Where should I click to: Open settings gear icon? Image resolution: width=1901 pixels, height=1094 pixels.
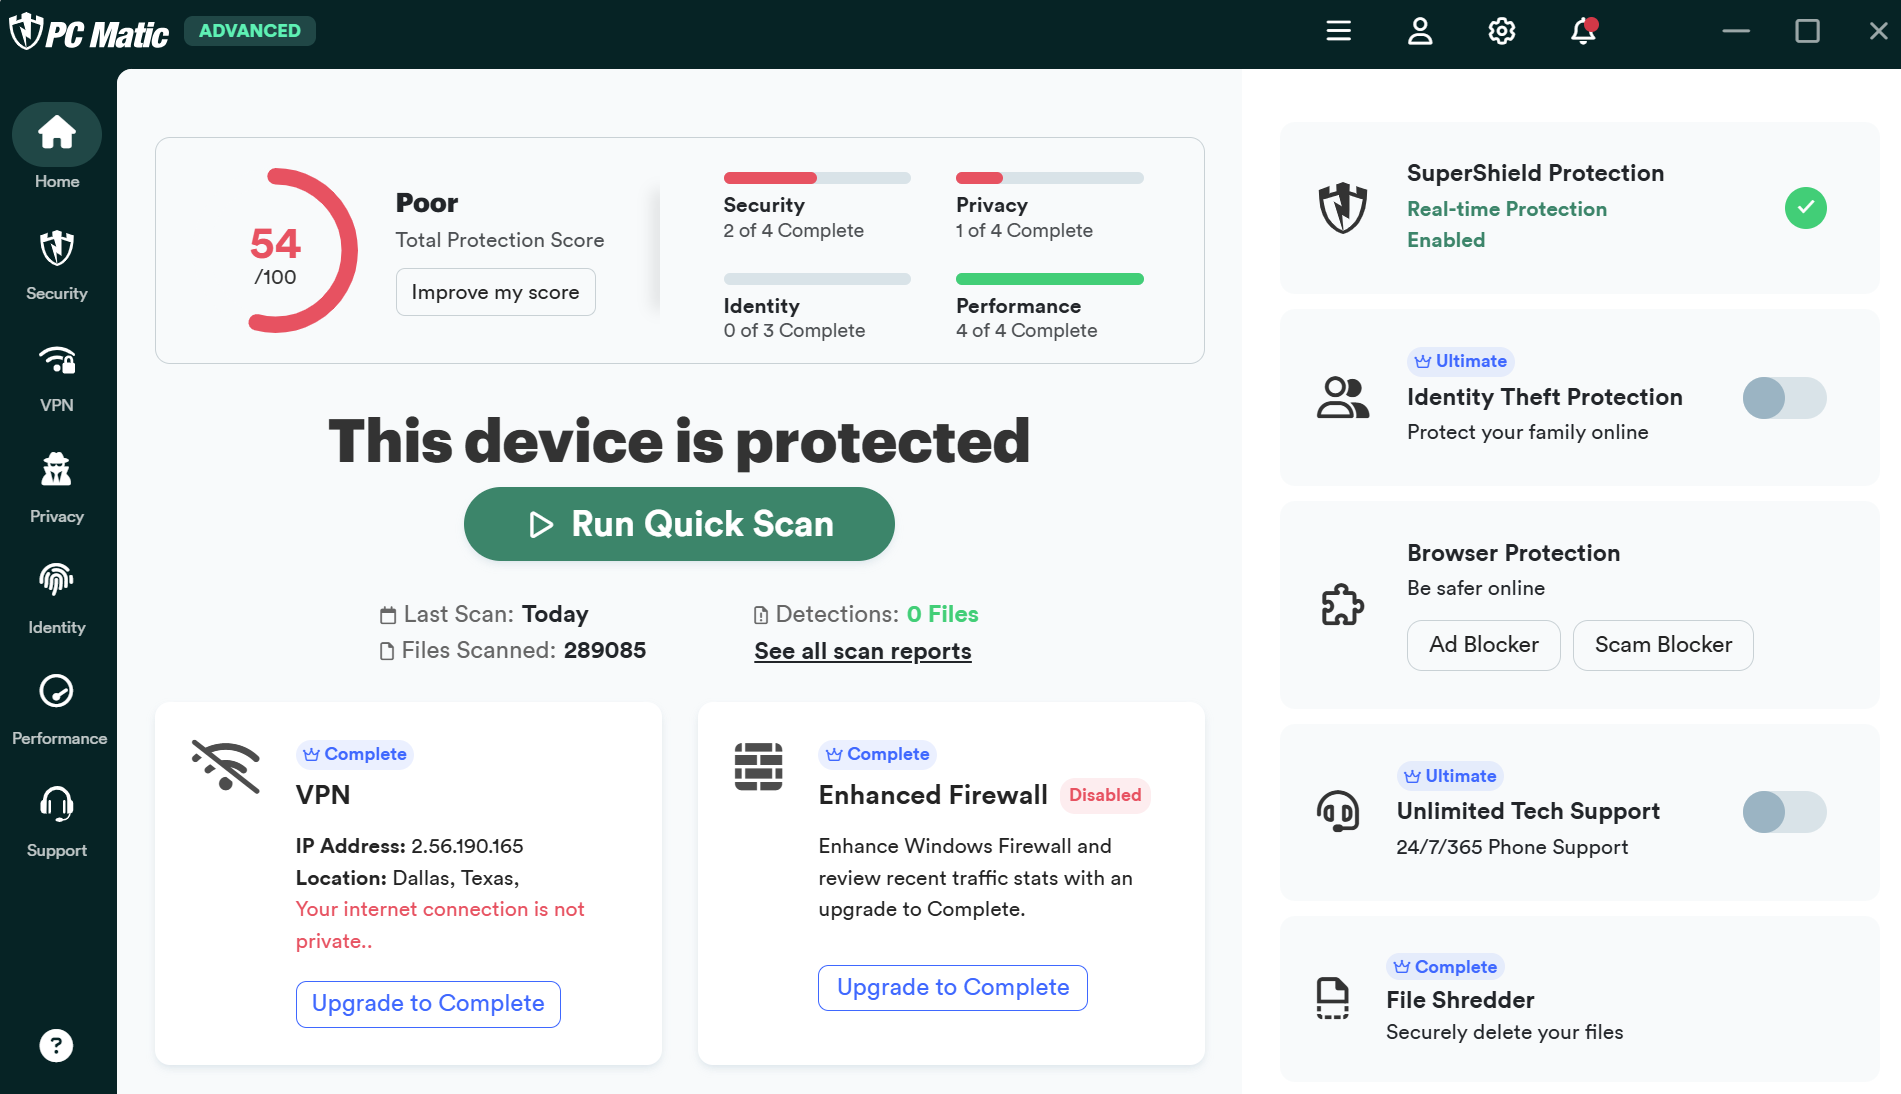pos(1501,31)
